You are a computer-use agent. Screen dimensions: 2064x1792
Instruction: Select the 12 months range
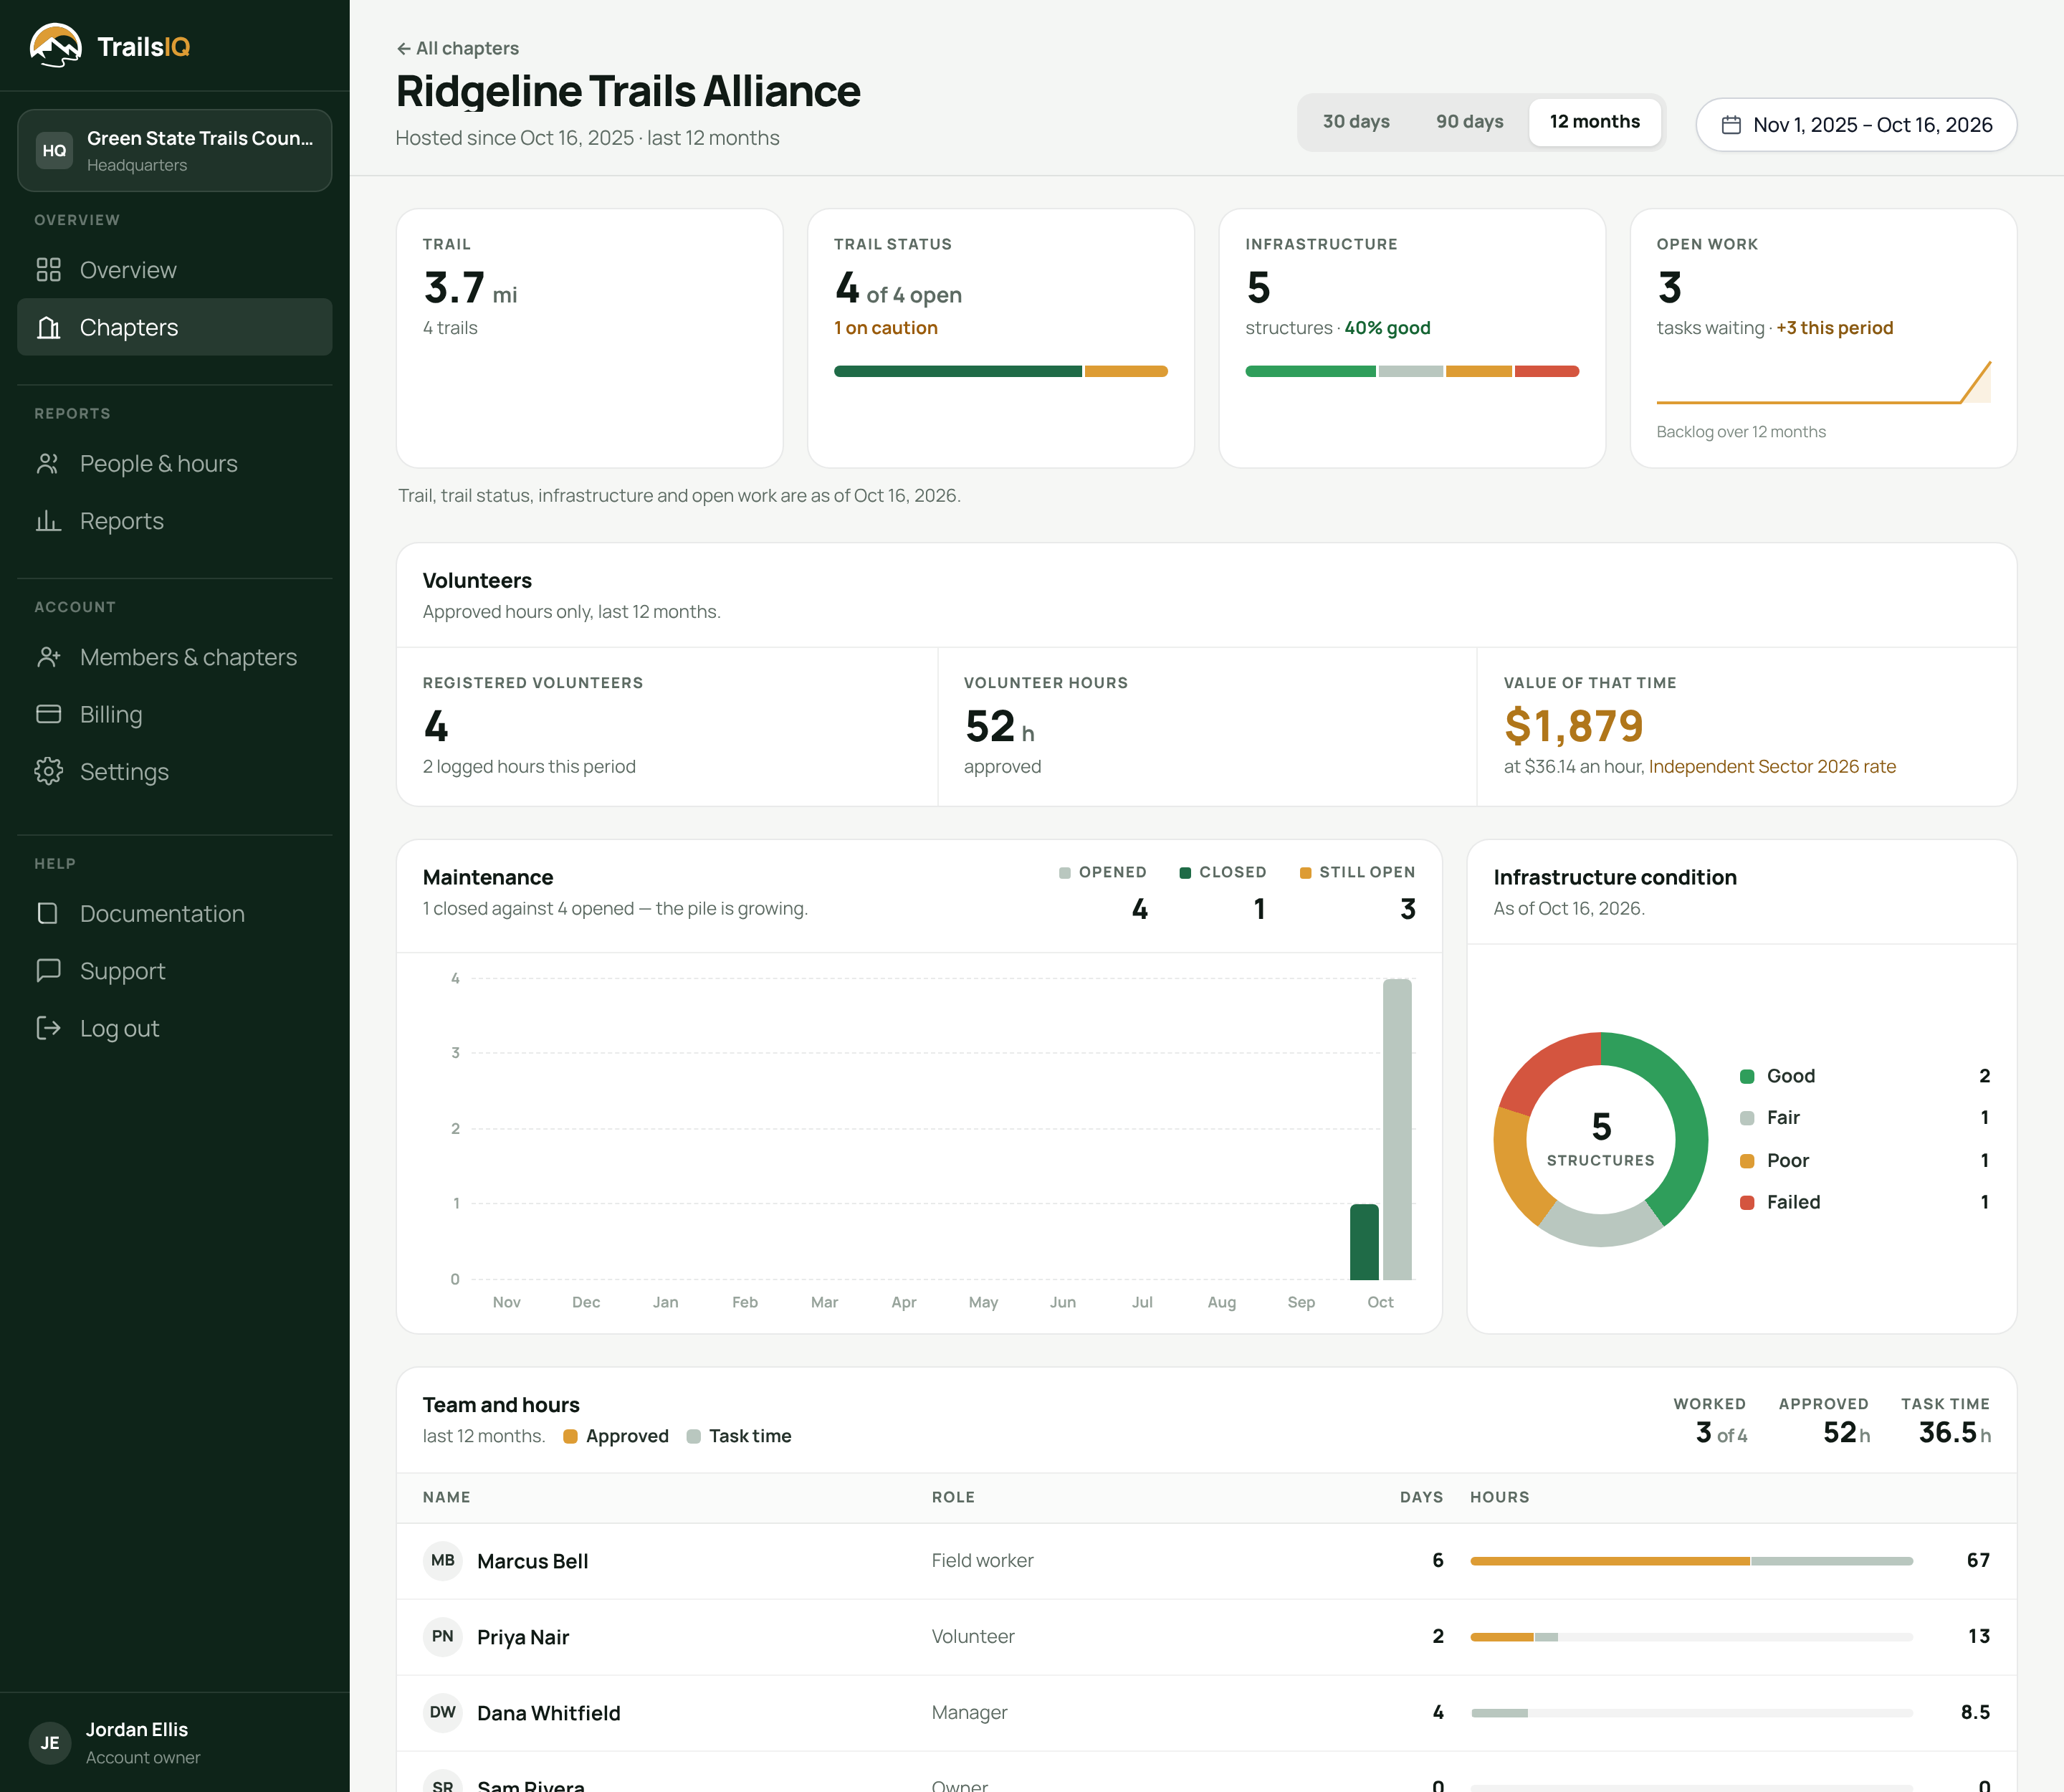1595,122
